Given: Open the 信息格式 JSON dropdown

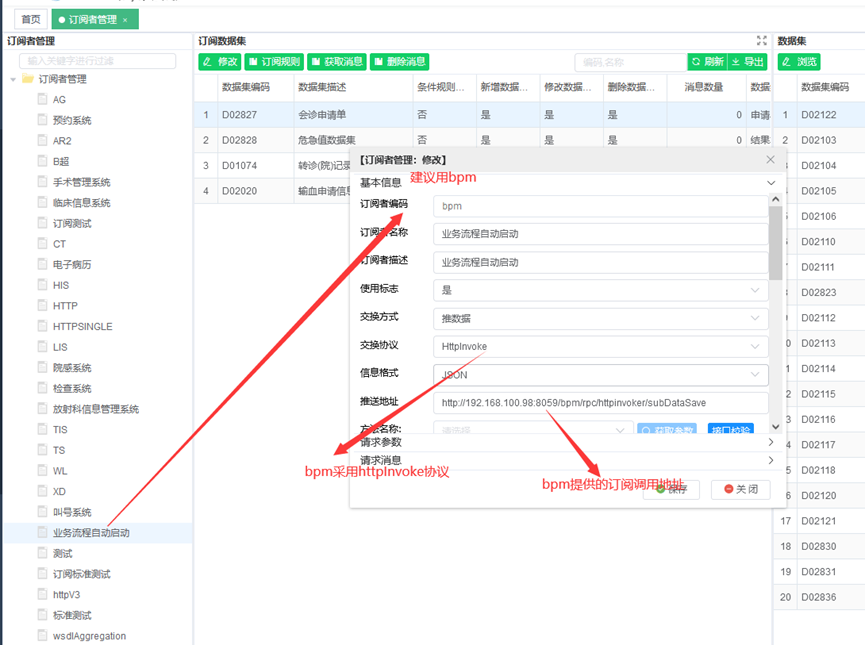Looking at the screenshot, I should [x=600, y=375].
